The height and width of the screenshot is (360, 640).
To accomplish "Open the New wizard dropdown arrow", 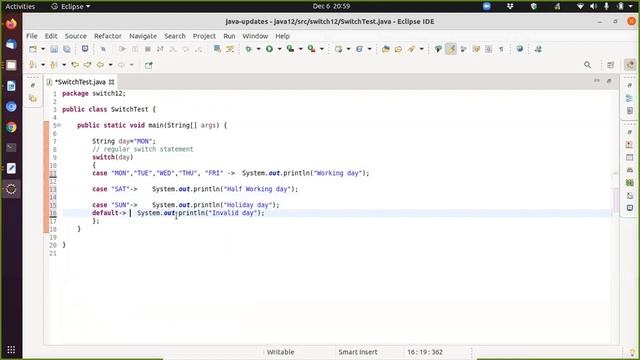I will 43,49.
